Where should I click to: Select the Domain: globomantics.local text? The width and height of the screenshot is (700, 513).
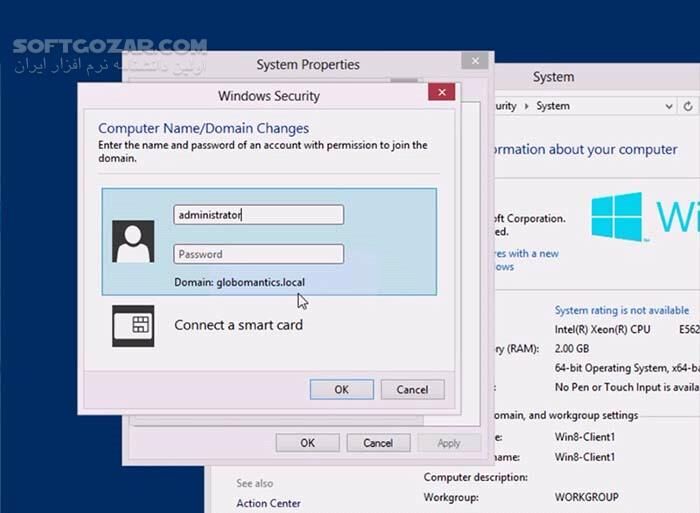239,282
